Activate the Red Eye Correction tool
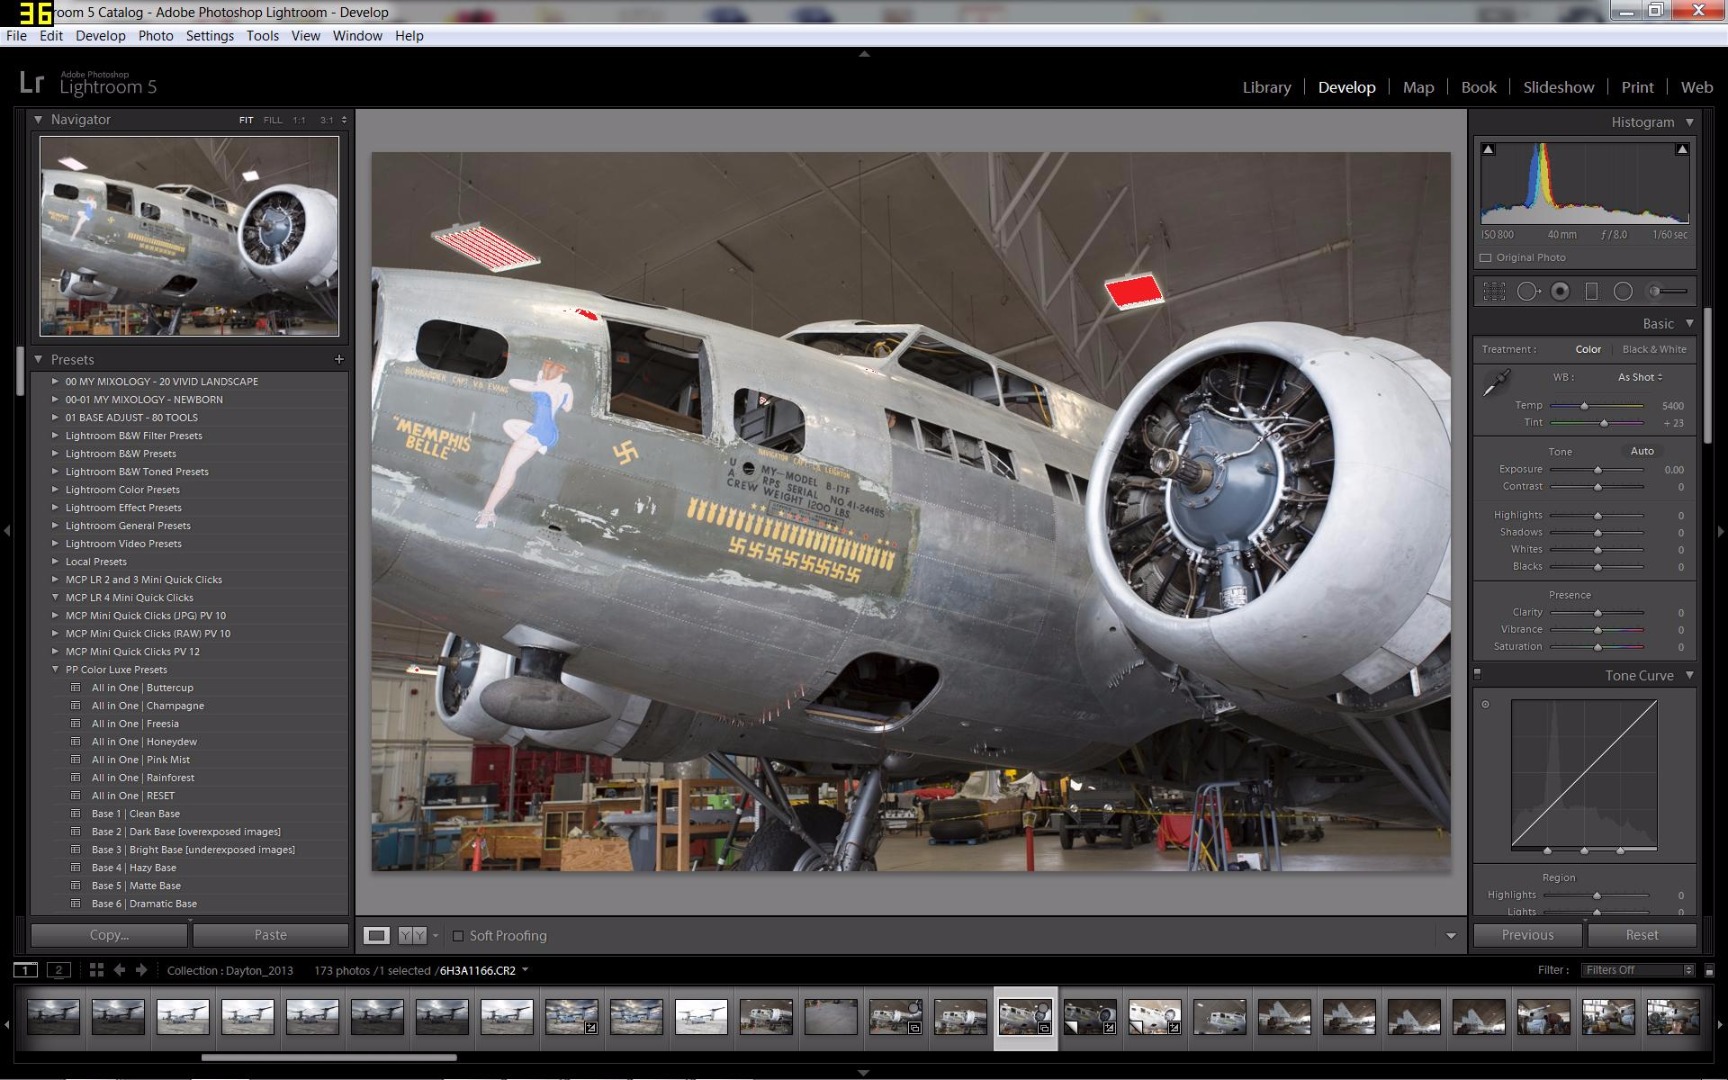Image resolution: width=1728 pixels, height=1080 pixels. 1560,291
